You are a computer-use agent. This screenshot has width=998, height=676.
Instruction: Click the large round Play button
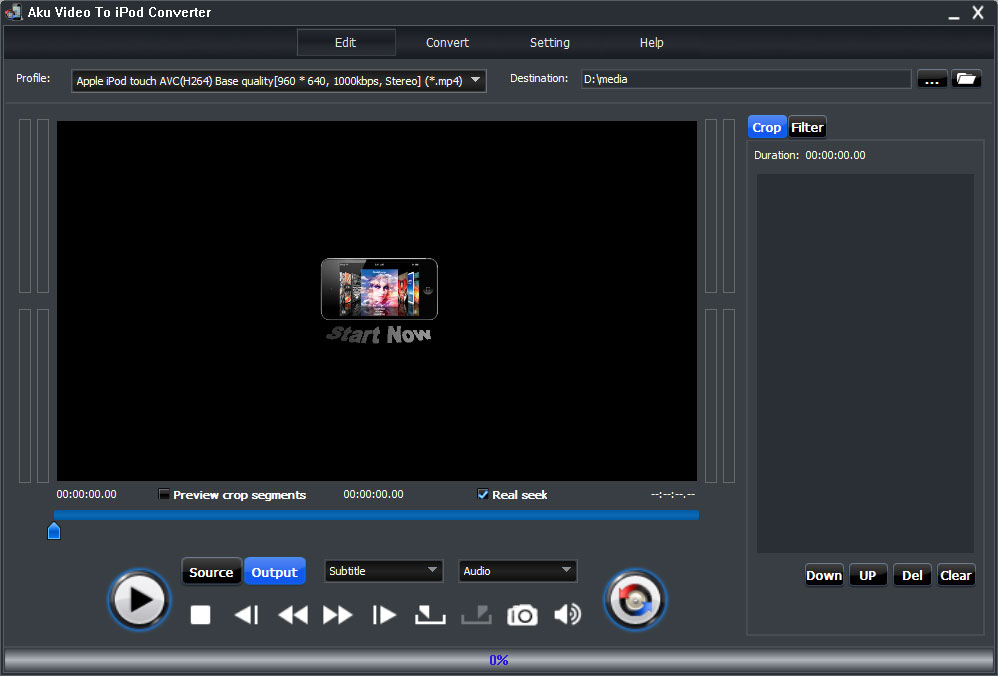pyautogui.click(x=140, y=600)
